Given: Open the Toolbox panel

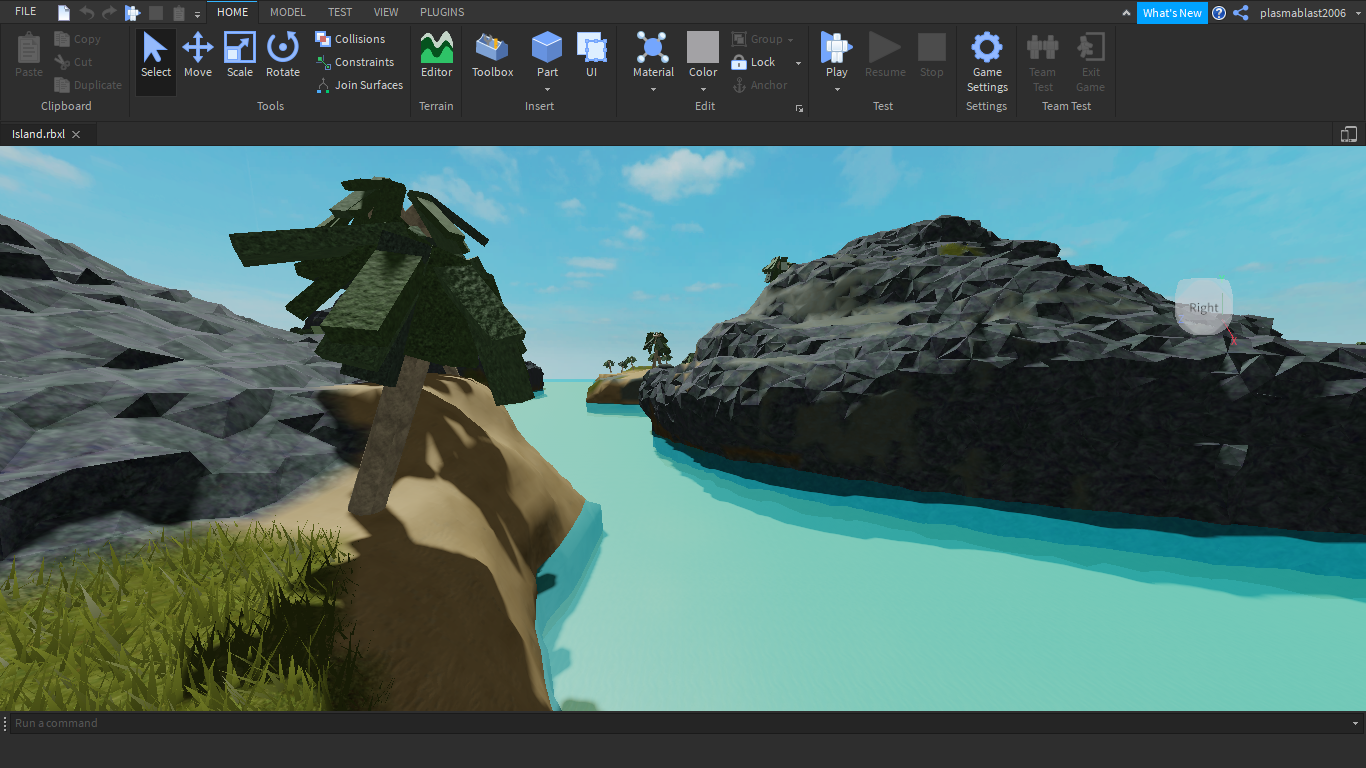Looking at the screenshot, I should [492, 55].
